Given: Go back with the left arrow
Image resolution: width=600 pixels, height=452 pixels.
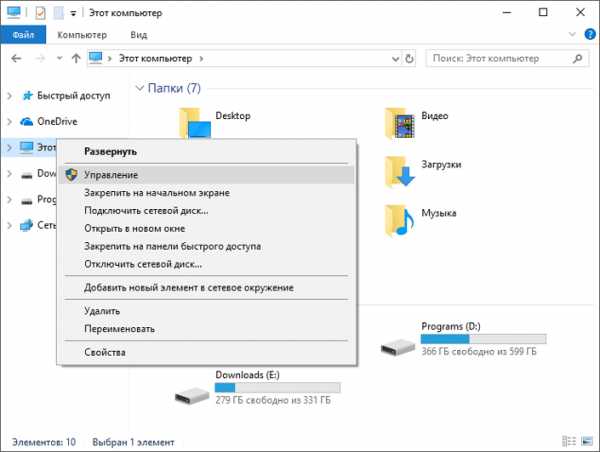Looking at the screenshot, I should pos(16,59).
